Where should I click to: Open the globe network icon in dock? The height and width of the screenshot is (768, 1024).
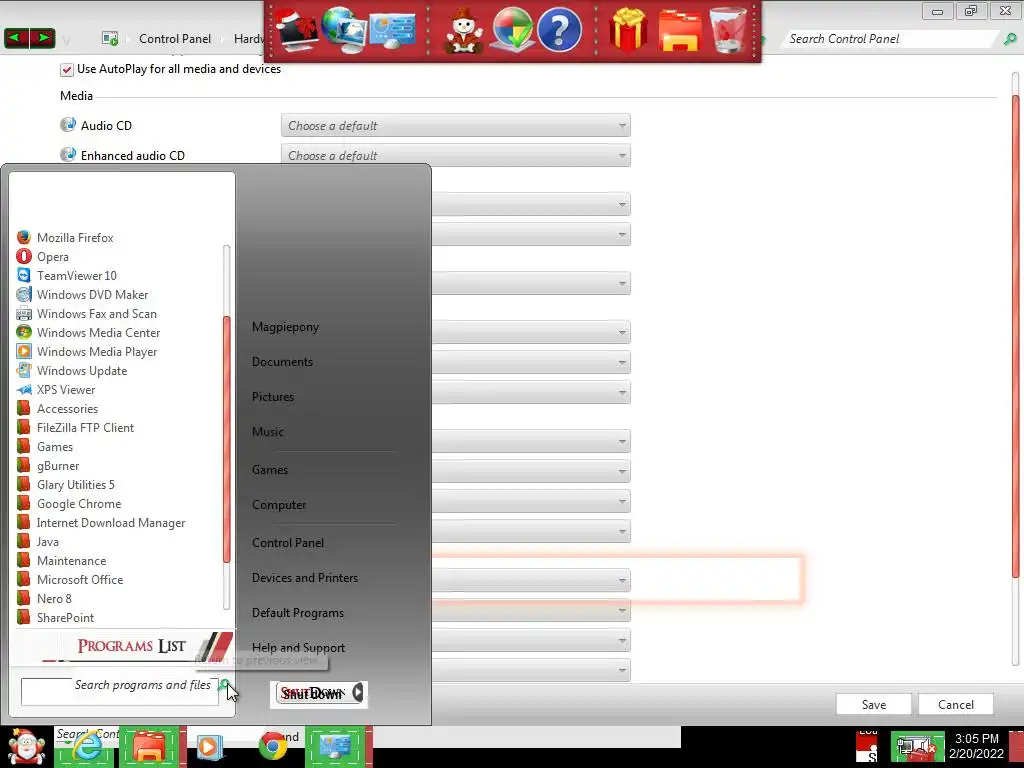(344, 30)
